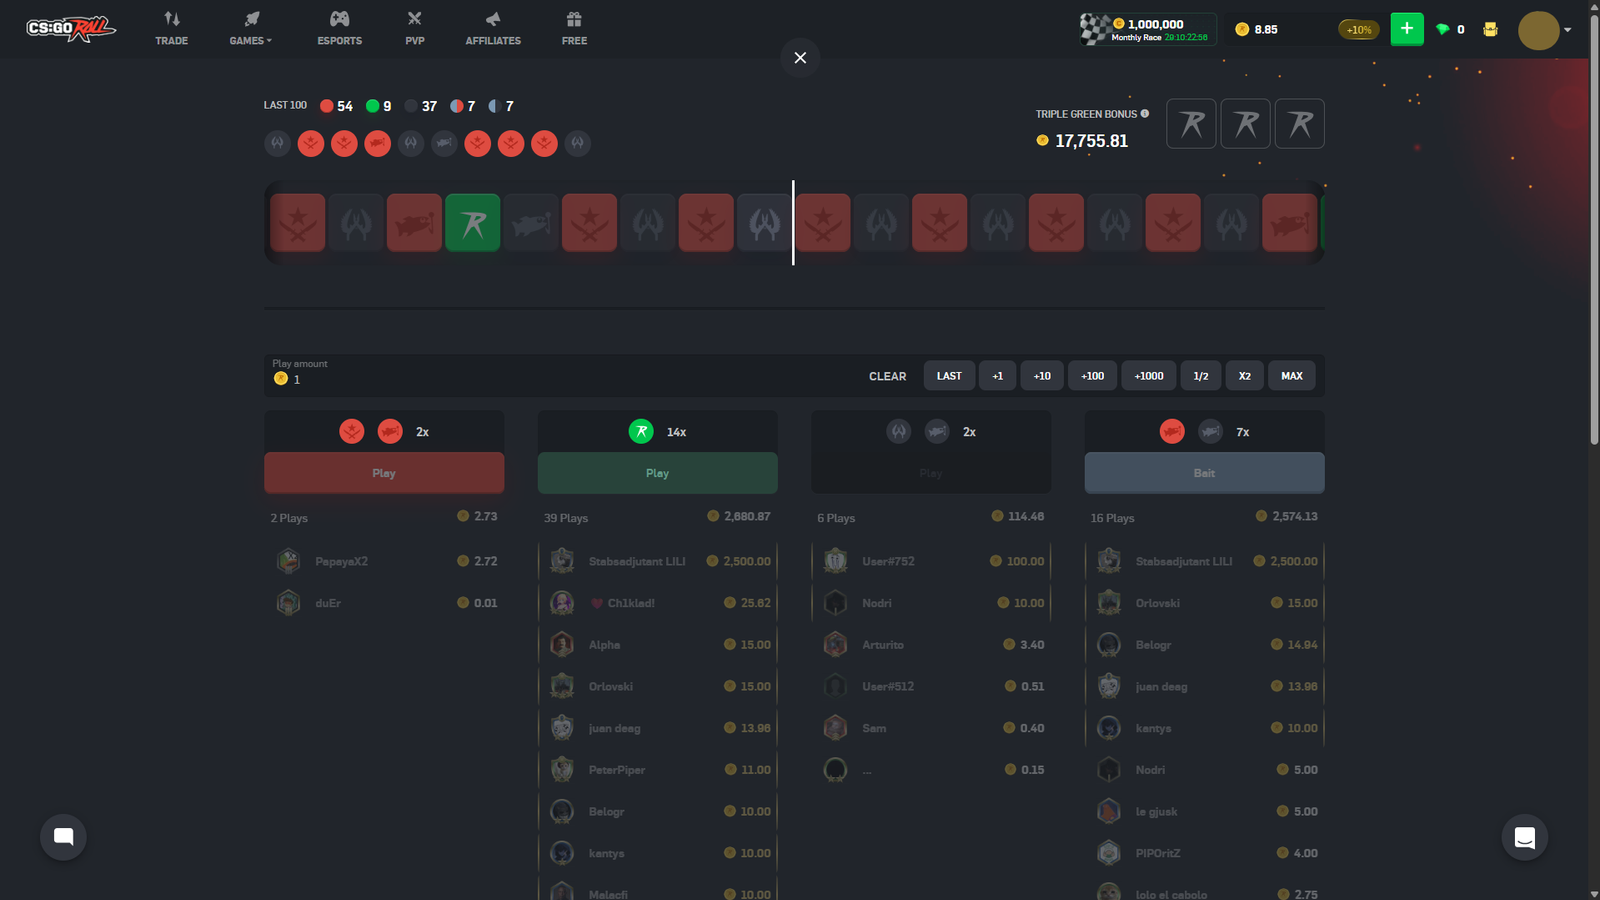Screen dimensions: 1600x900
Task: Open the green deposit plus button
Action: (1407, 29)
